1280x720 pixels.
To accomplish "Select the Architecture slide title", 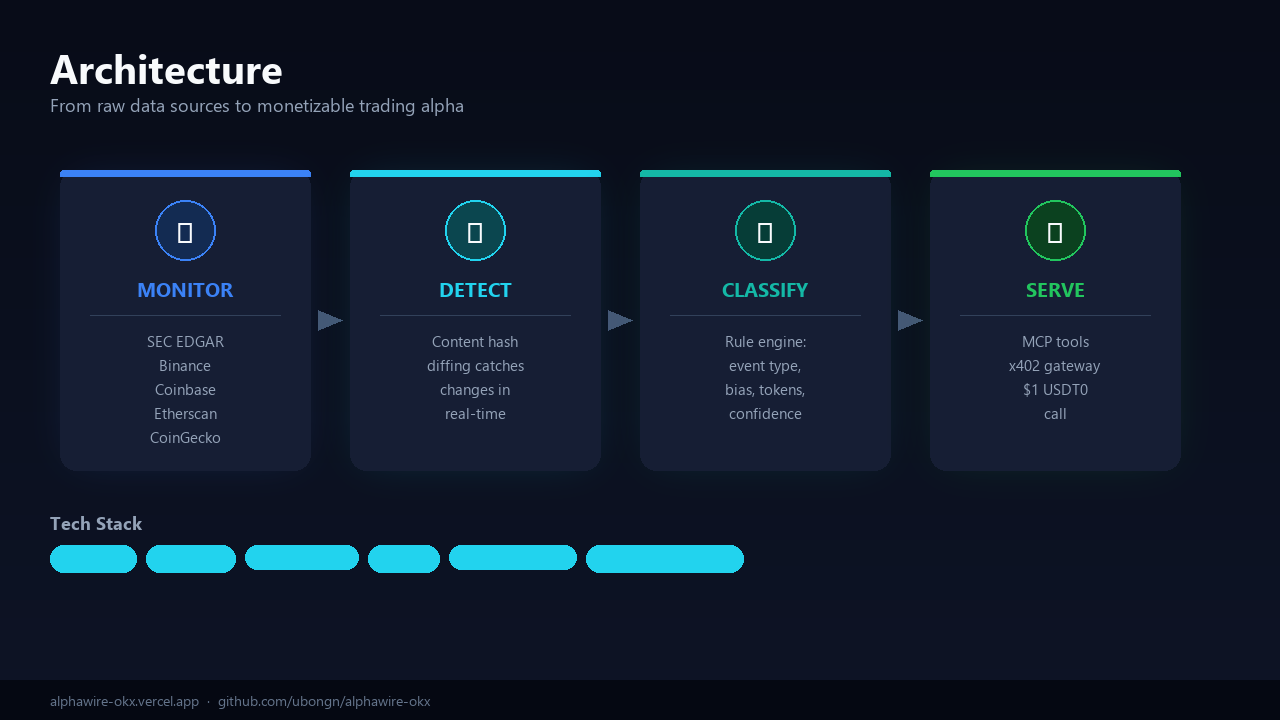I will coord(166,70).
